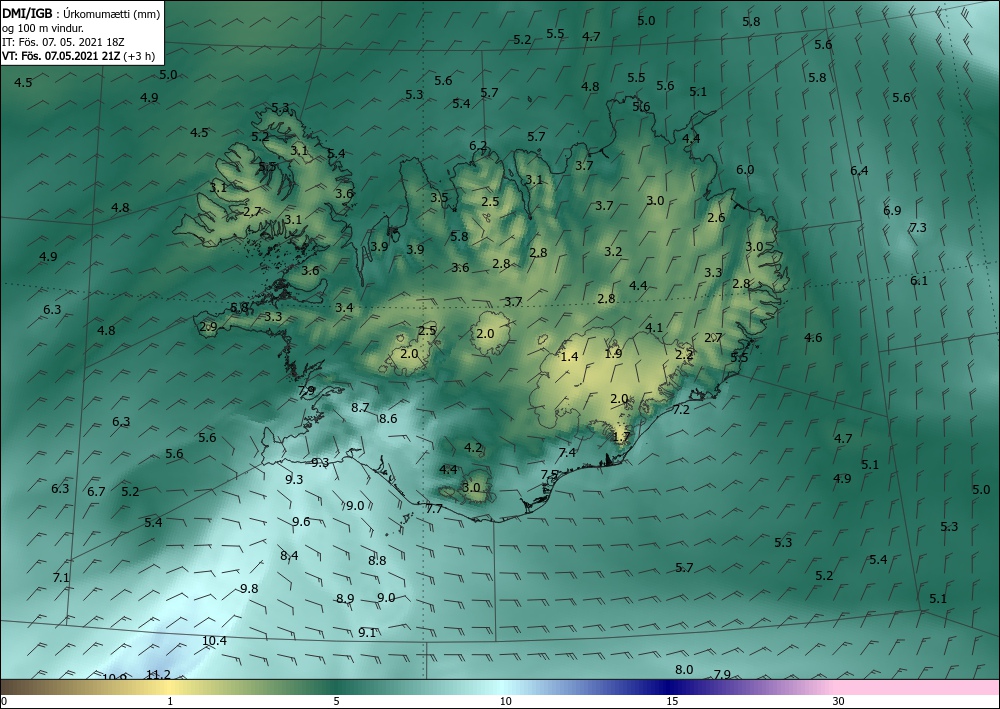Pick the dark navy section of the color bar
Screen dimensions: 1000x709
670,687
